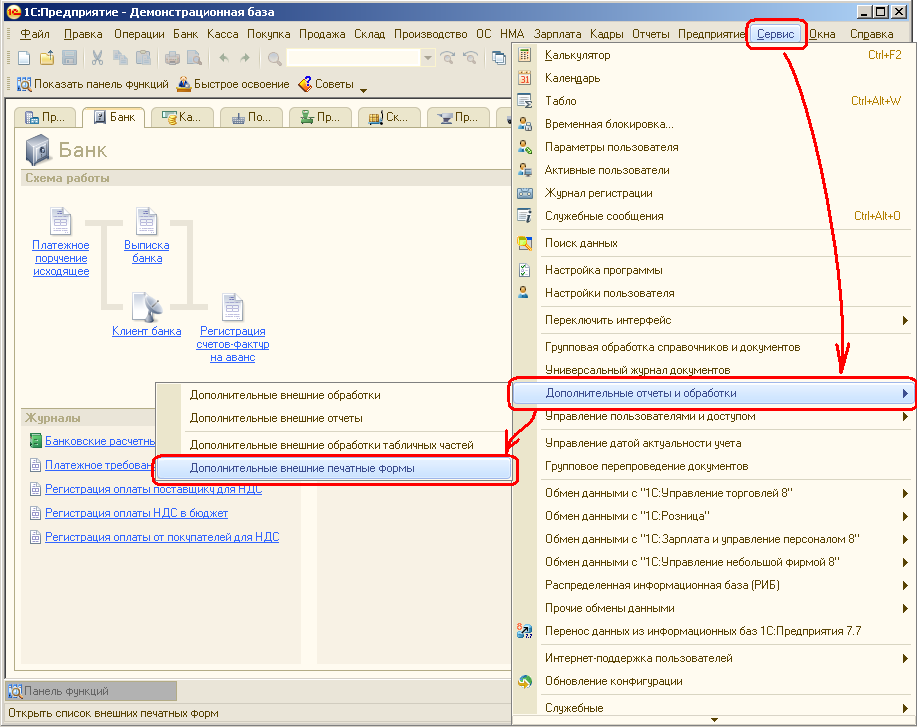Select Дополнительные внешние отчеты
The height and width of the screenshot is (727, 917).
pyautogui.click(x=276, y=418)
